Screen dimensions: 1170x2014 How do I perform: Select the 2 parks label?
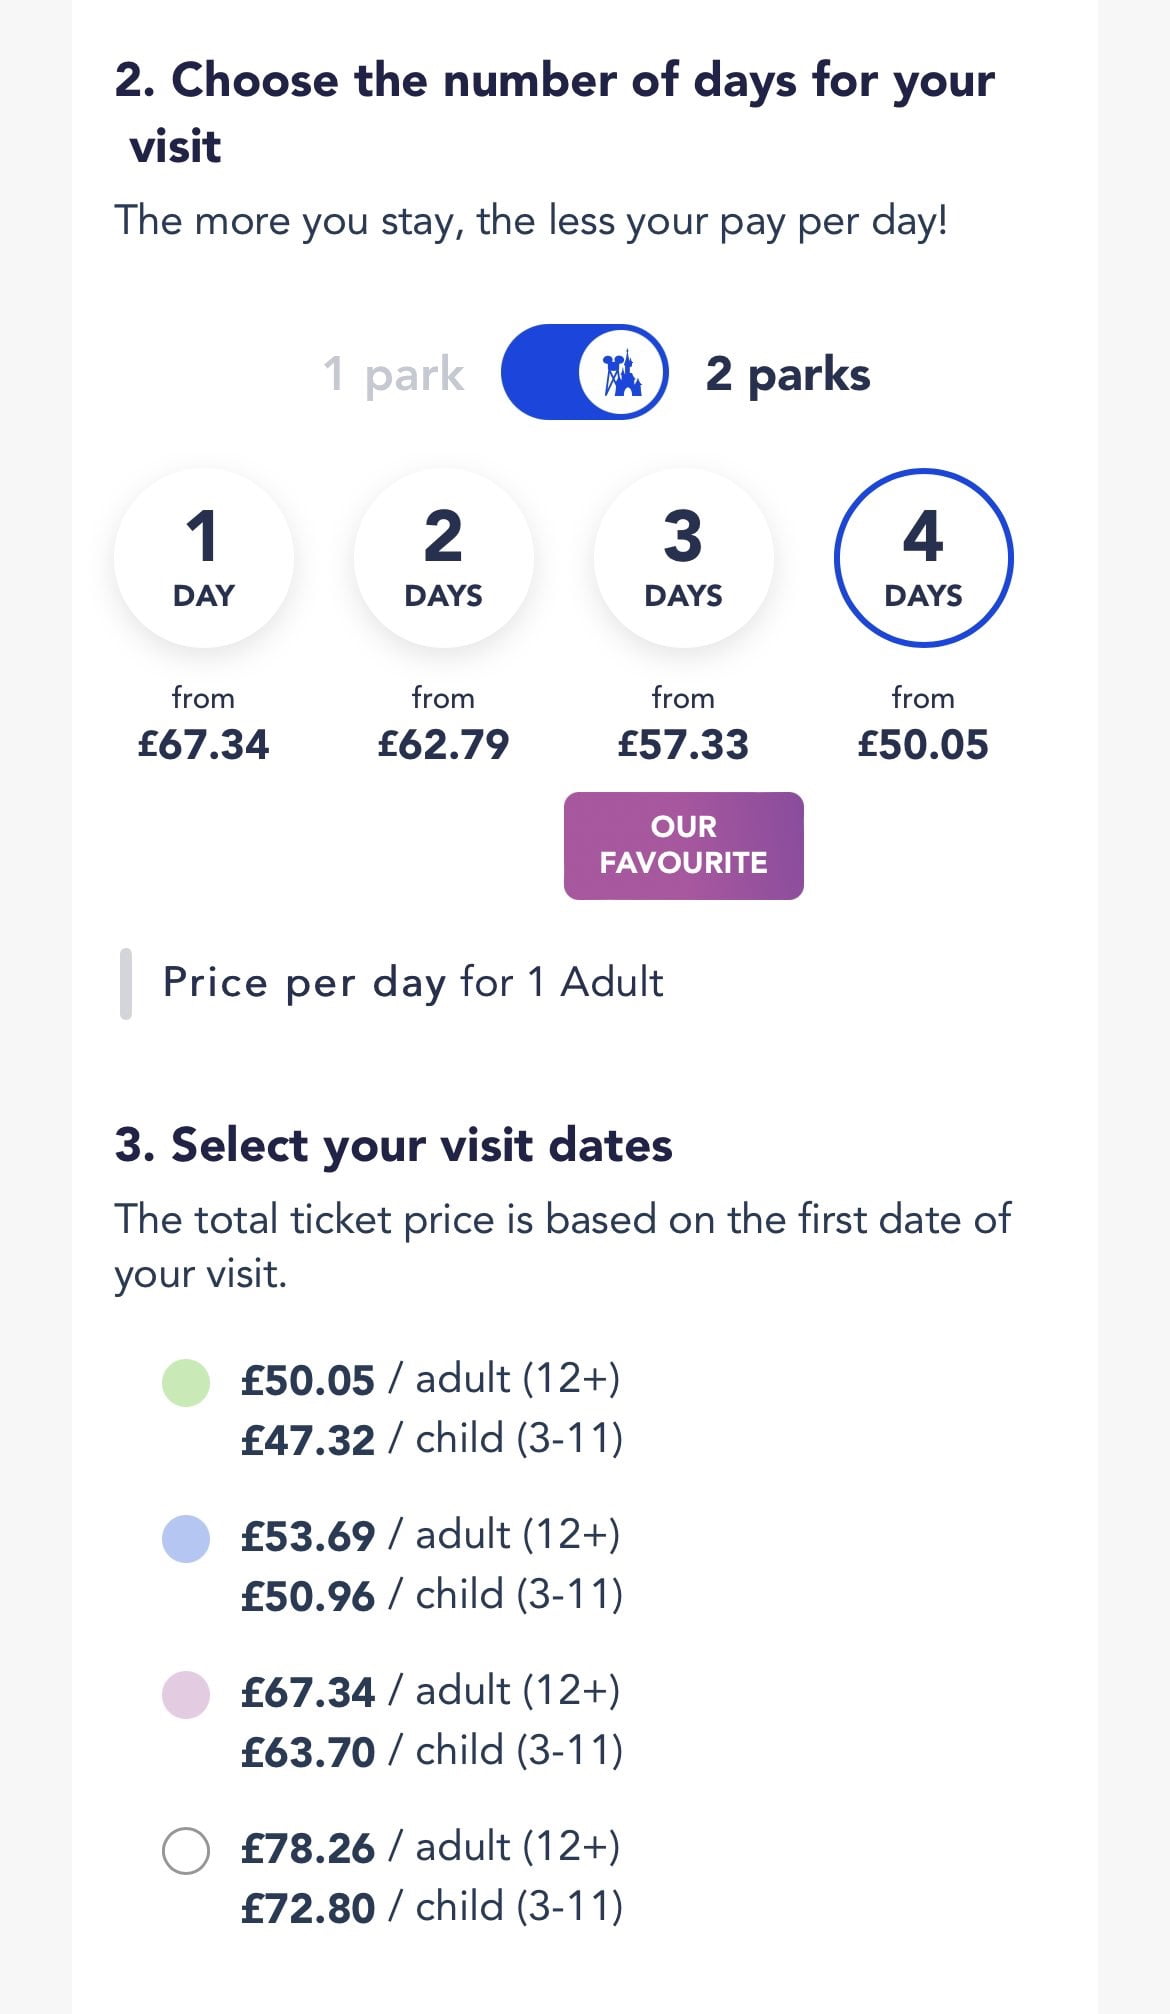[788, 374]
